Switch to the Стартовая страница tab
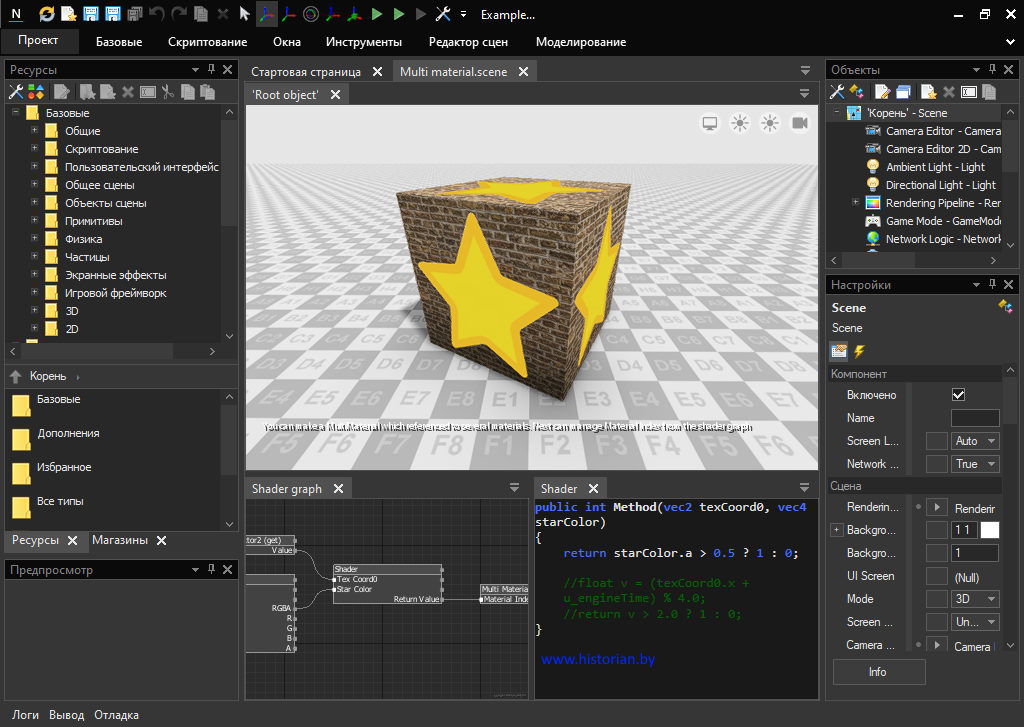Viewport: 1024px width, 727px height. coord(305,72)
